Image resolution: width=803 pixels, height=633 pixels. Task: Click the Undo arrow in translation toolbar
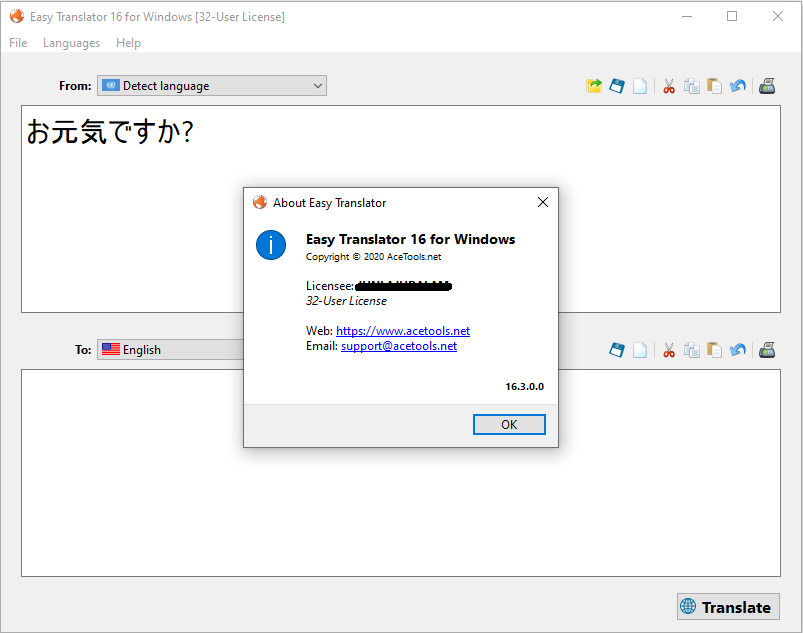(738, 350)
